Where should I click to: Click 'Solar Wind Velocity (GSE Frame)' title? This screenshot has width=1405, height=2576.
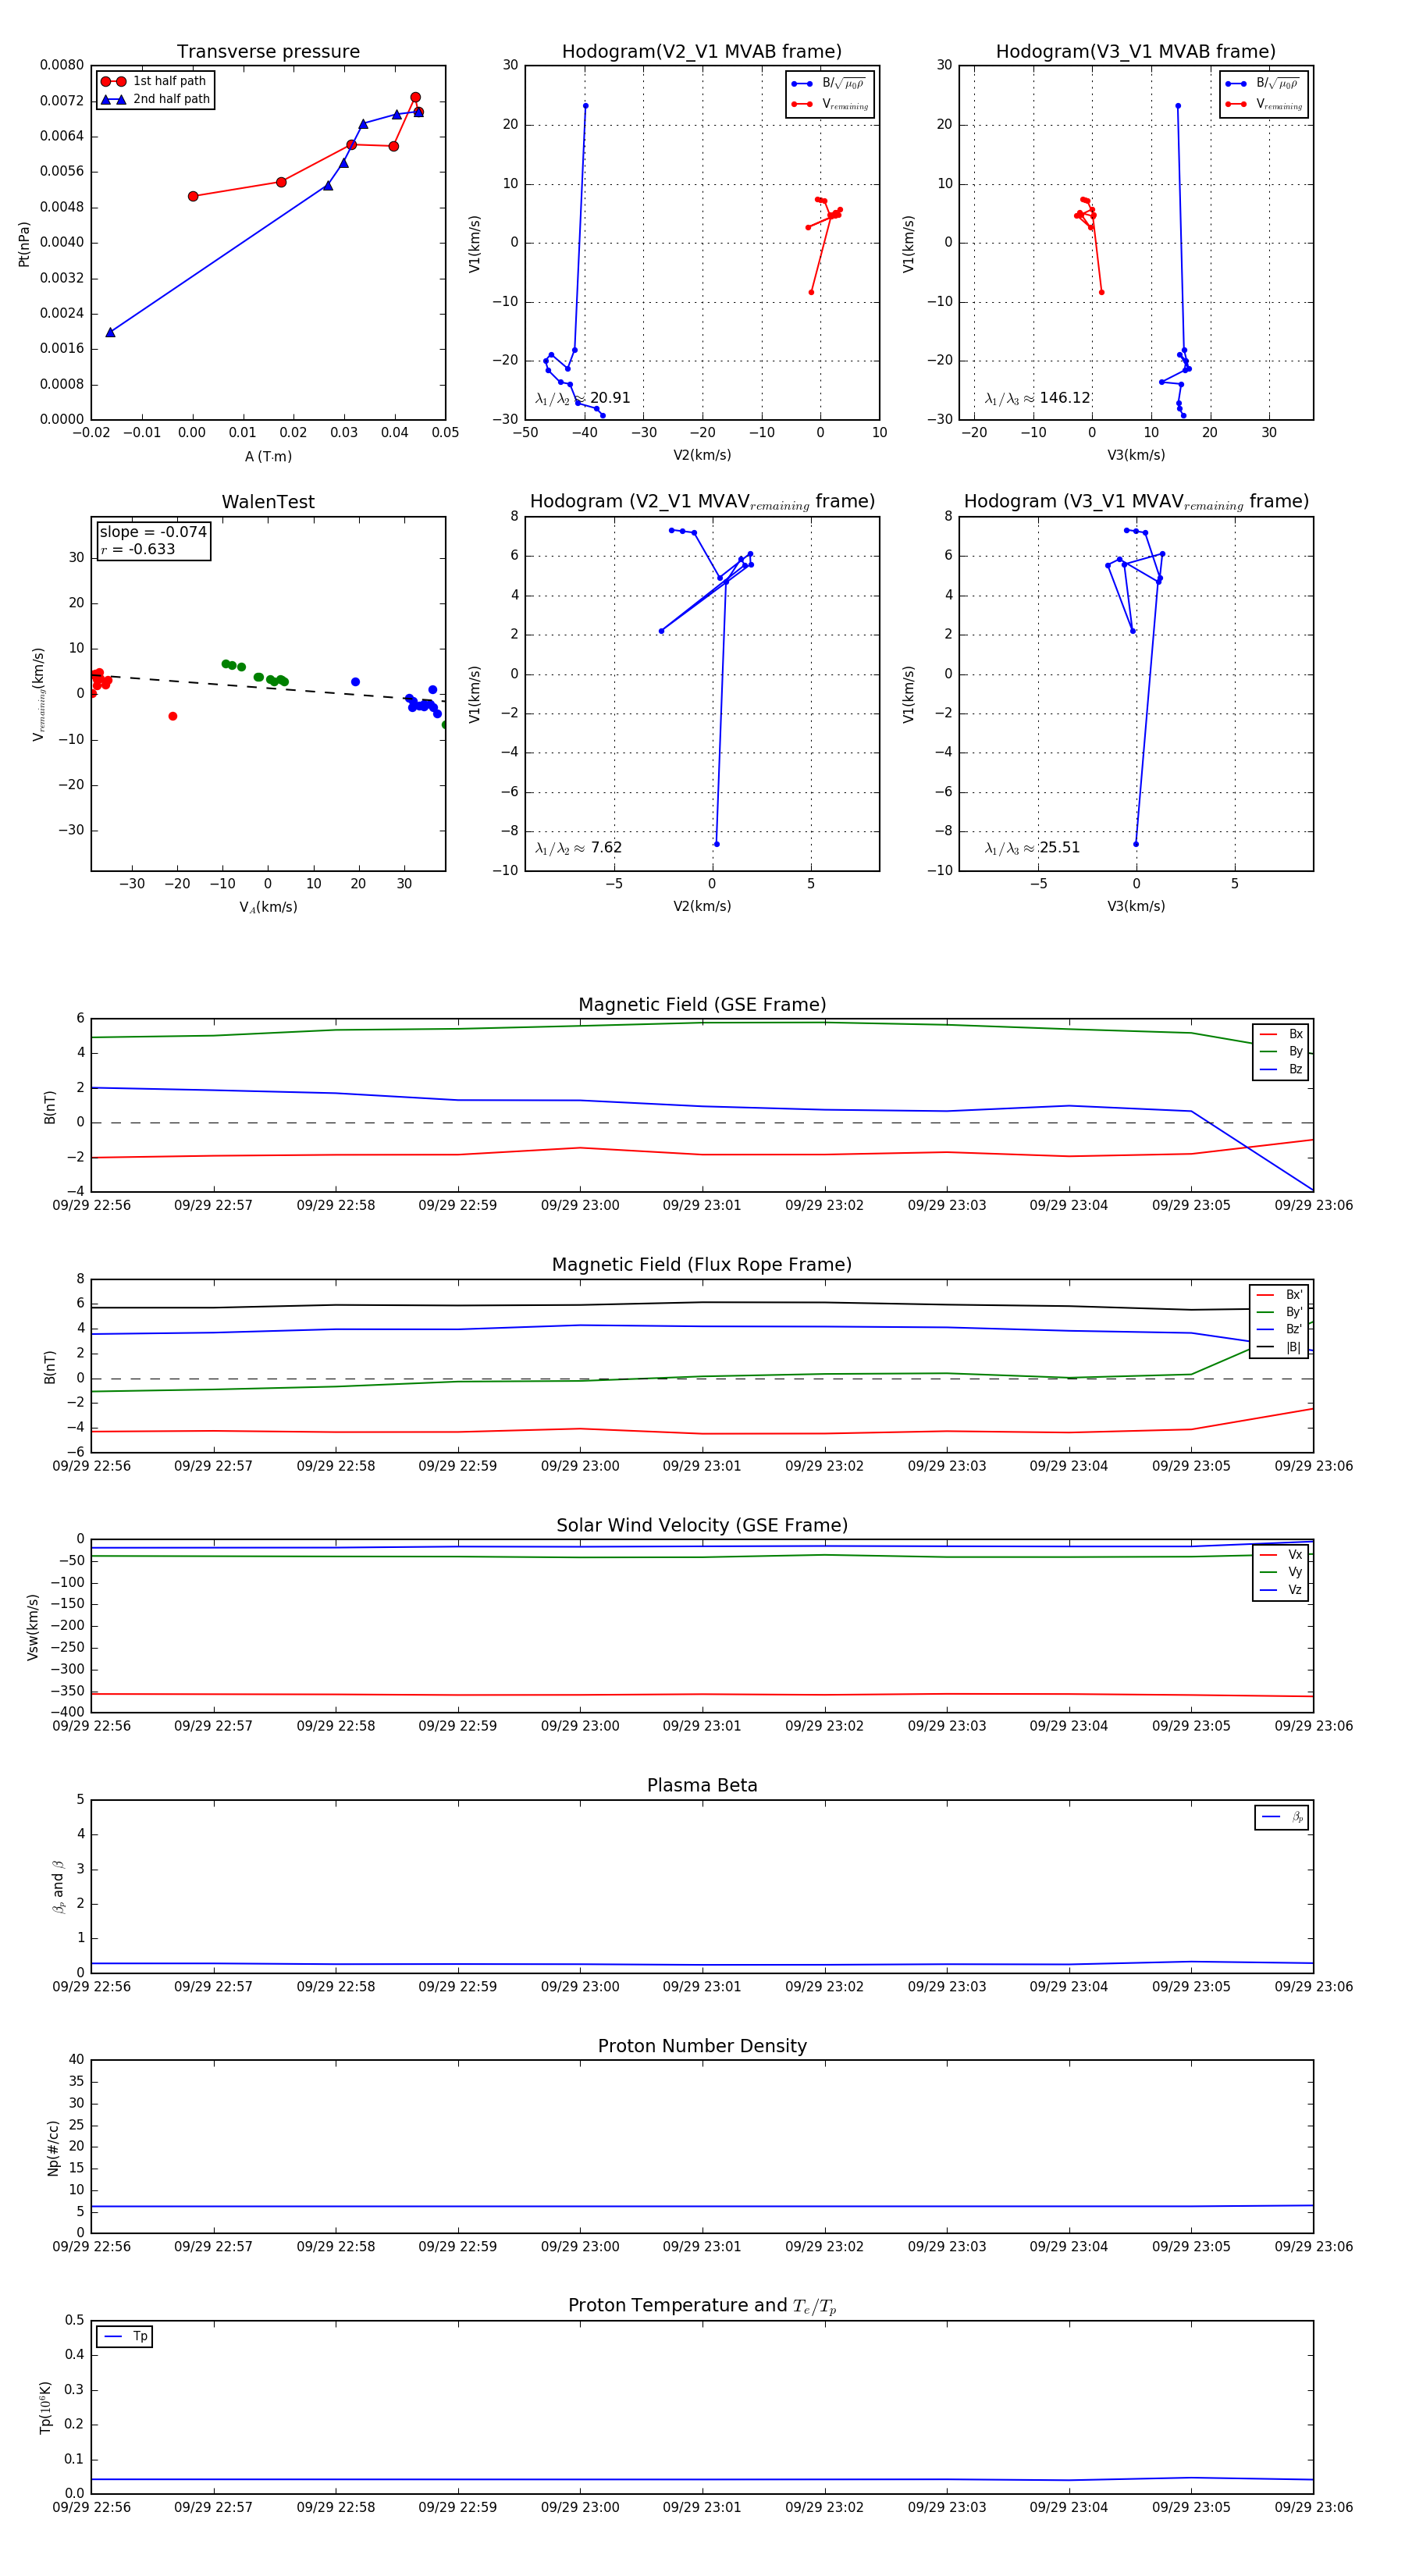point(702,1525)
